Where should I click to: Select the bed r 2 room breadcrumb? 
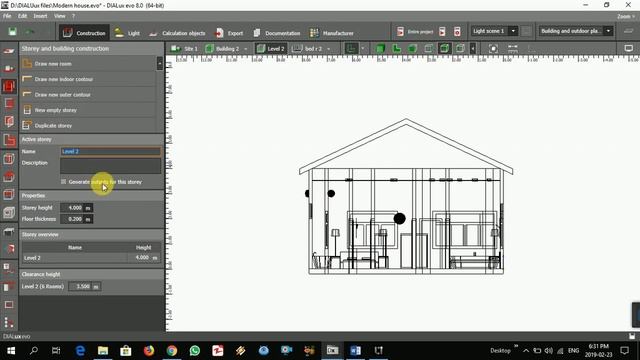(307, 49)
